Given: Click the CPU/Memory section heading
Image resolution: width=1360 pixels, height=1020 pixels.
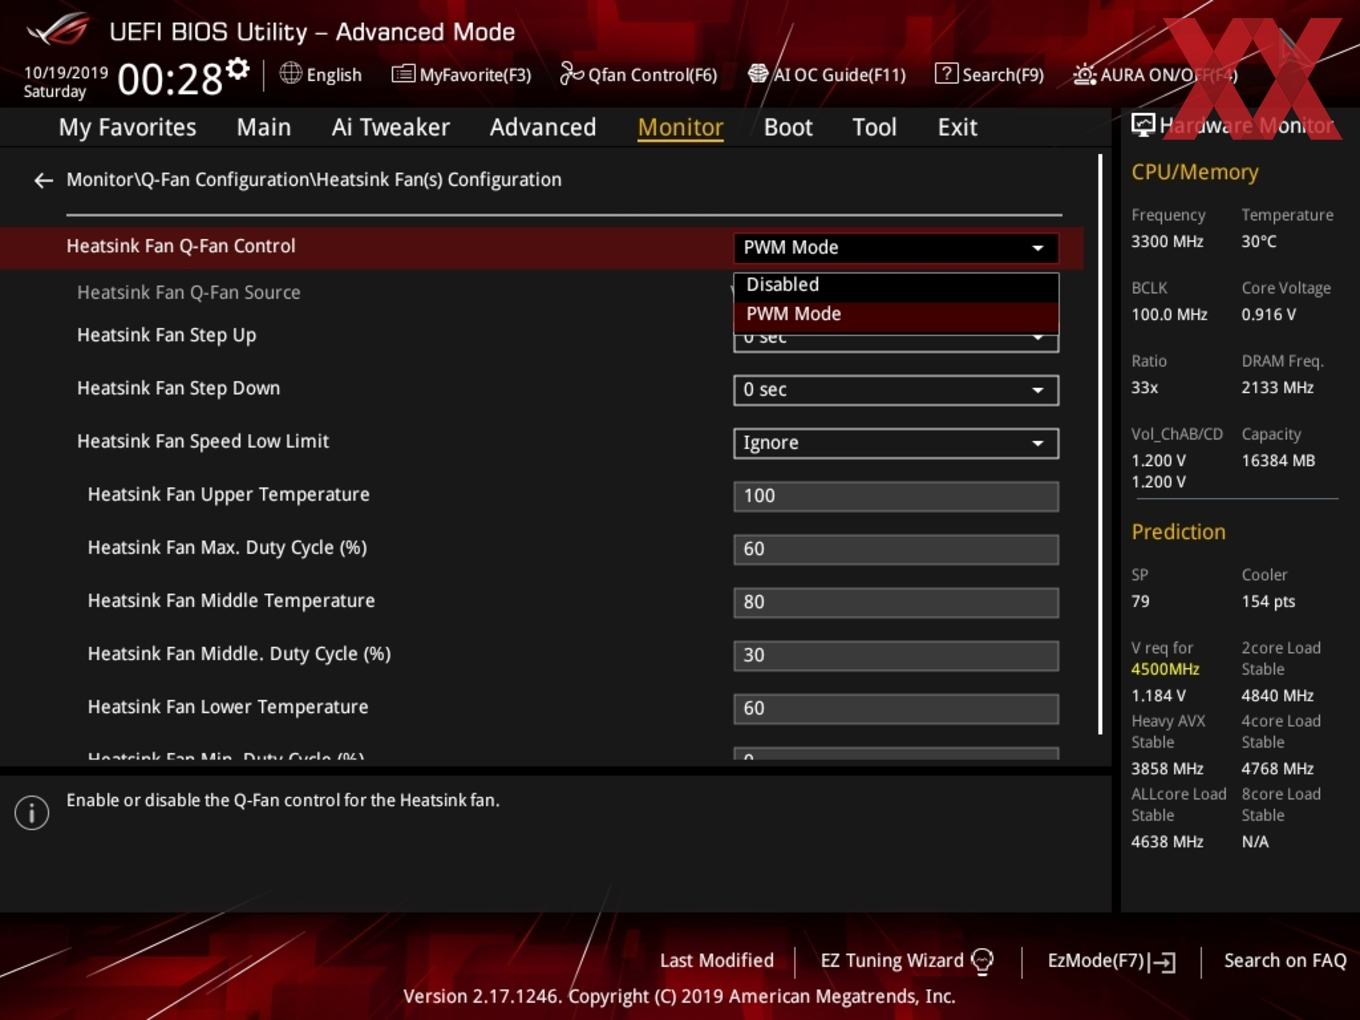Looking at the screenshot, I should 1195,172.
